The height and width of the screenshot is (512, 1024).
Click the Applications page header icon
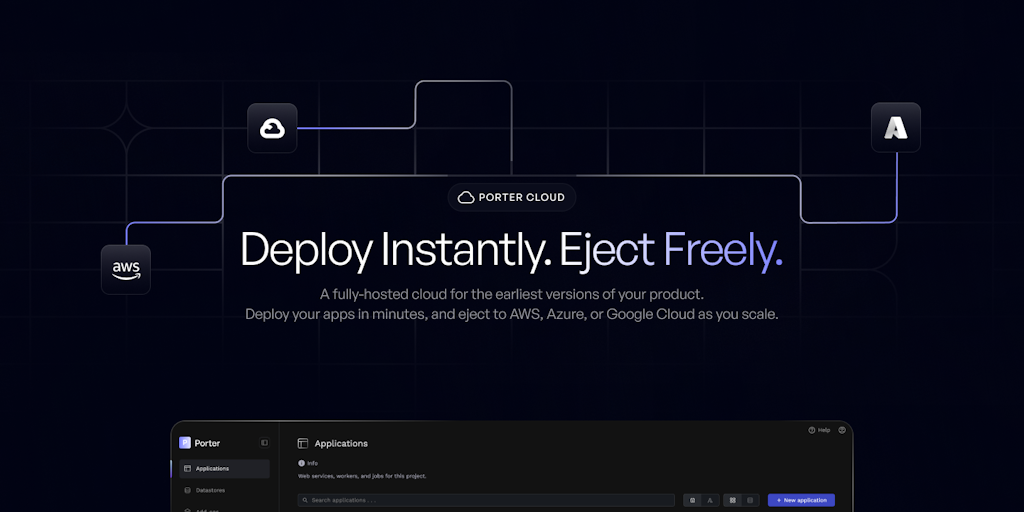pyautogui.click(x=302, y=443)
